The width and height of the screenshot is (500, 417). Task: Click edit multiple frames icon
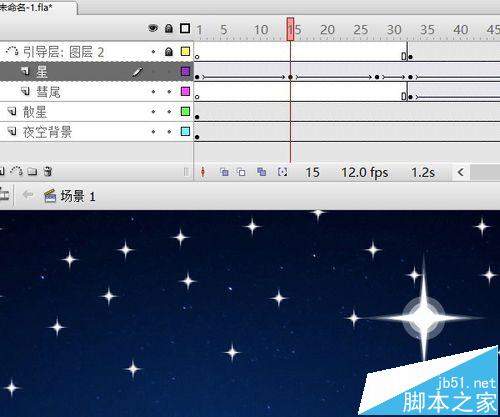click(x=261, y=172)
